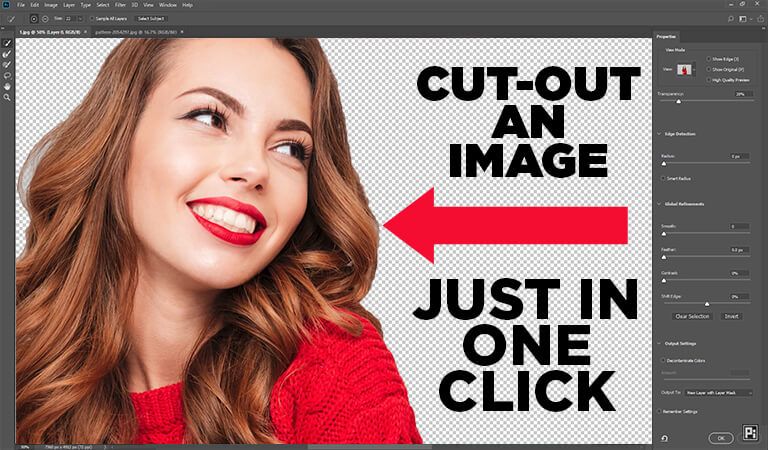Click the Smooth value field

click(738, 227)
